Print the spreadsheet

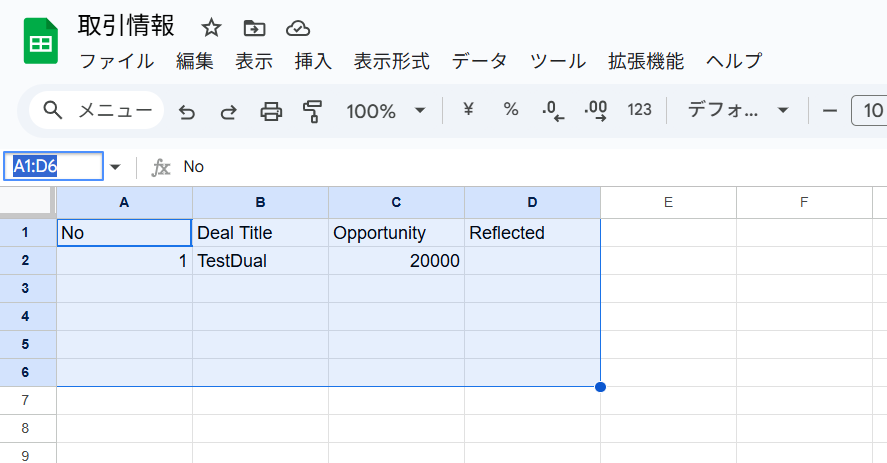pos(271,111)
